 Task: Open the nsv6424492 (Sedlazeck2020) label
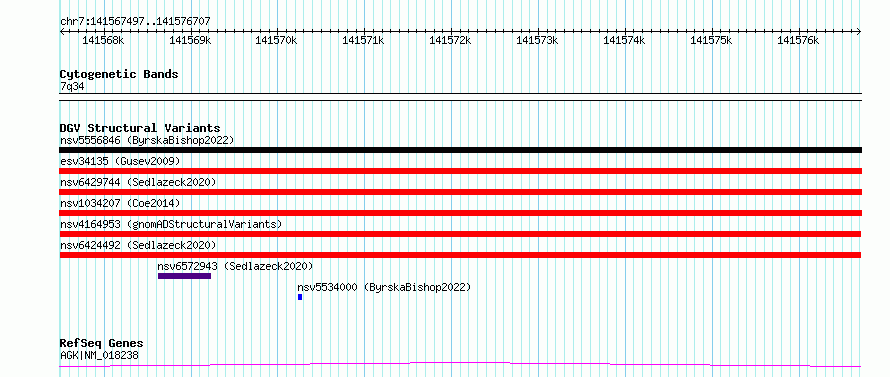tap(138, 245)
